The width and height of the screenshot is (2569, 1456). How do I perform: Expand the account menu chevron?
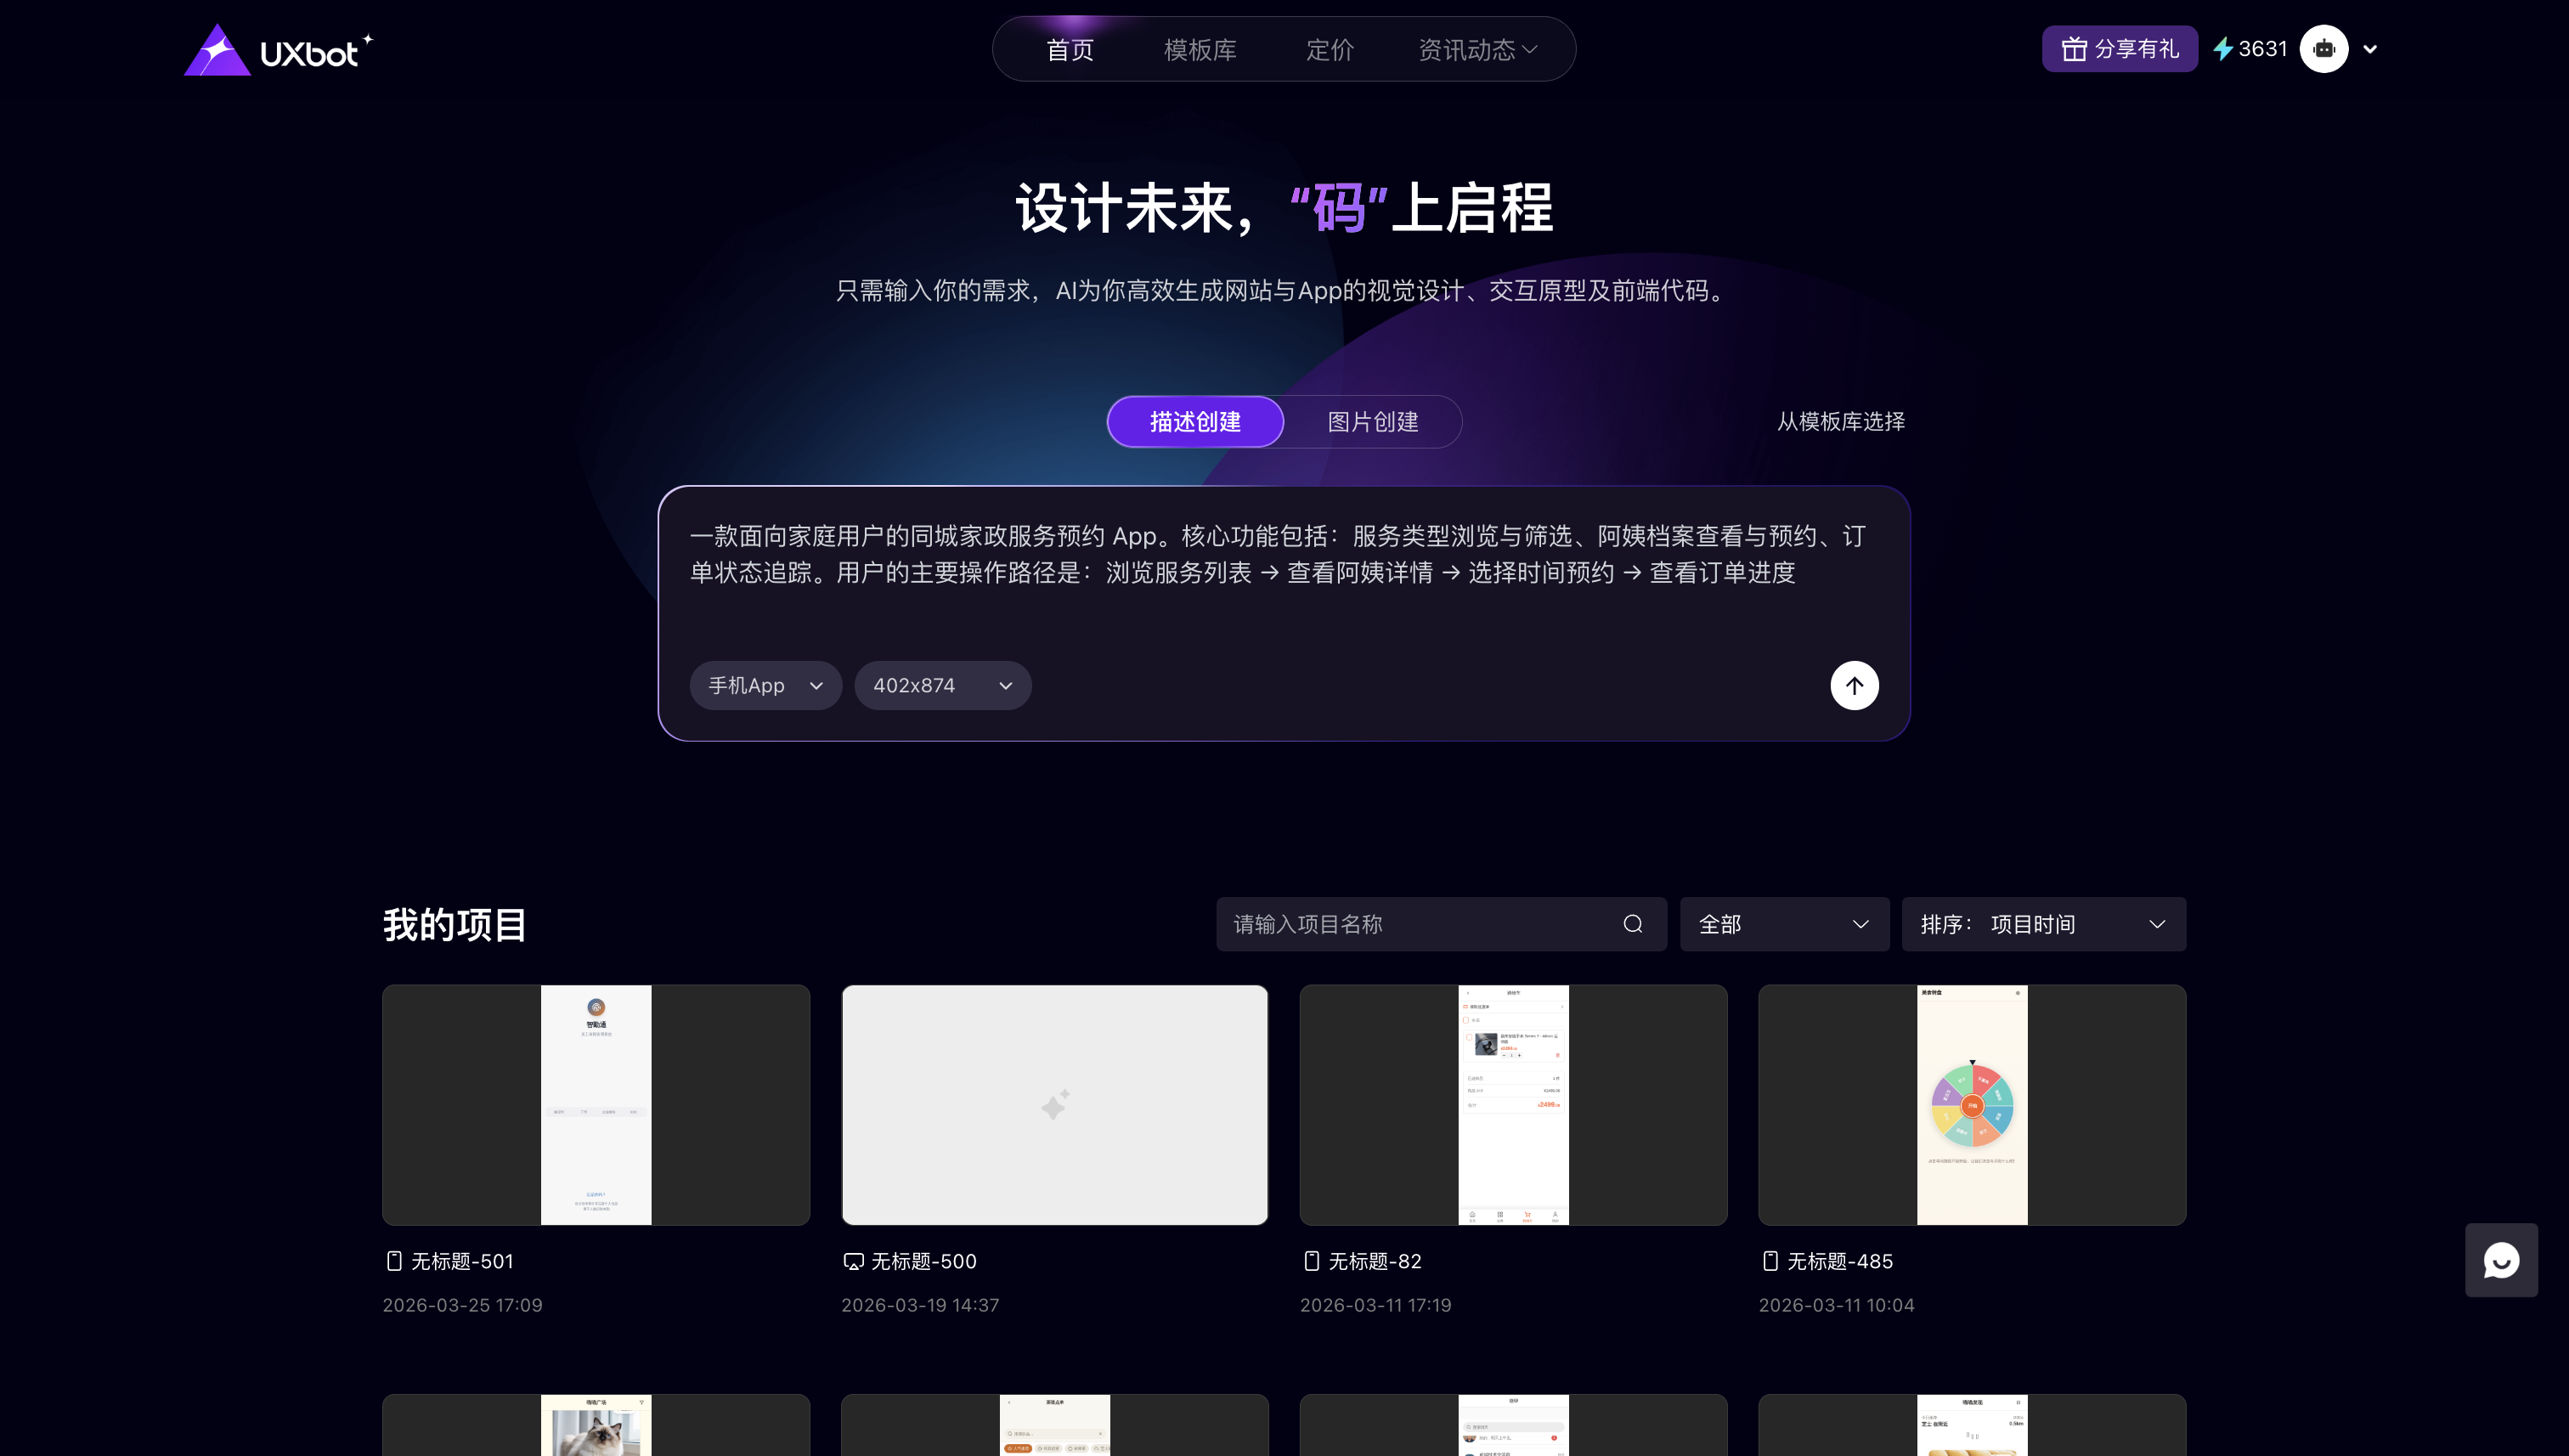2369,49
